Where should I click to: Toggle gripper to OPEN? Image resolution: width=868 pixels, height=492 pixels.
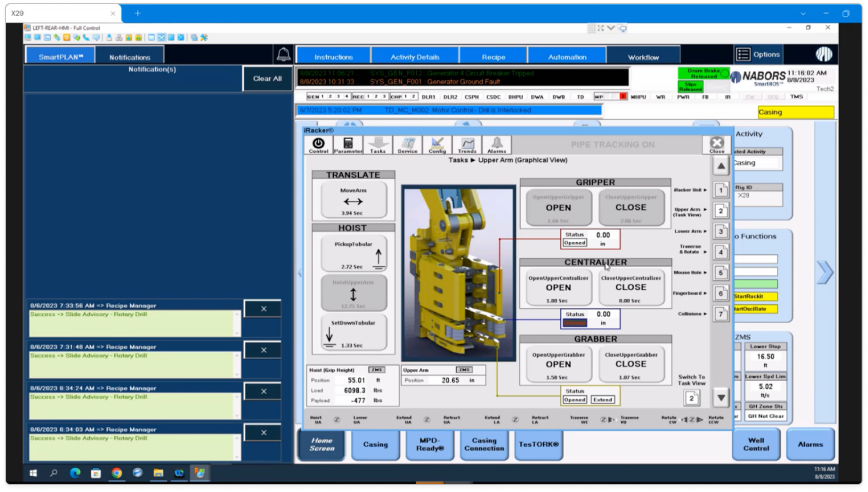click(x=558, y=208)
